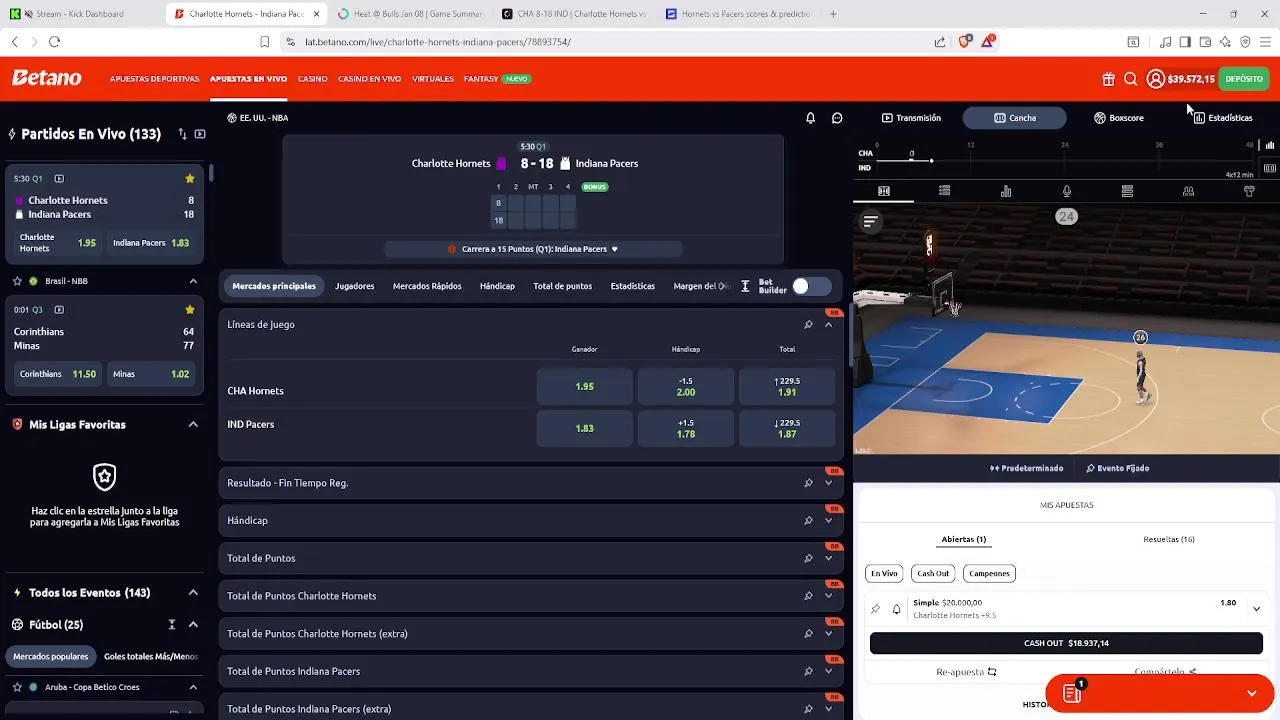Expand the Total de Puntos Charlotte Hornets market

point(828,596)
